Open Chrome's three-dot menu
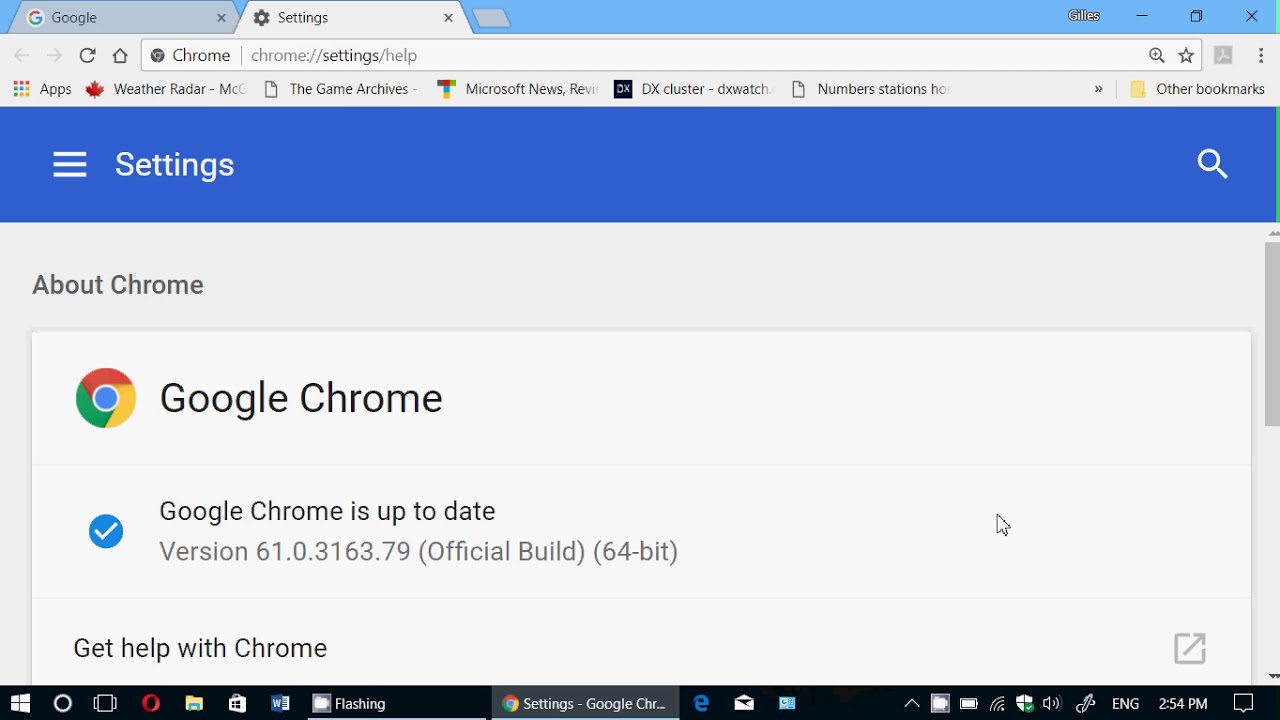The width and height of the screenshot is (1280, 720). [x=1261, y=56]
